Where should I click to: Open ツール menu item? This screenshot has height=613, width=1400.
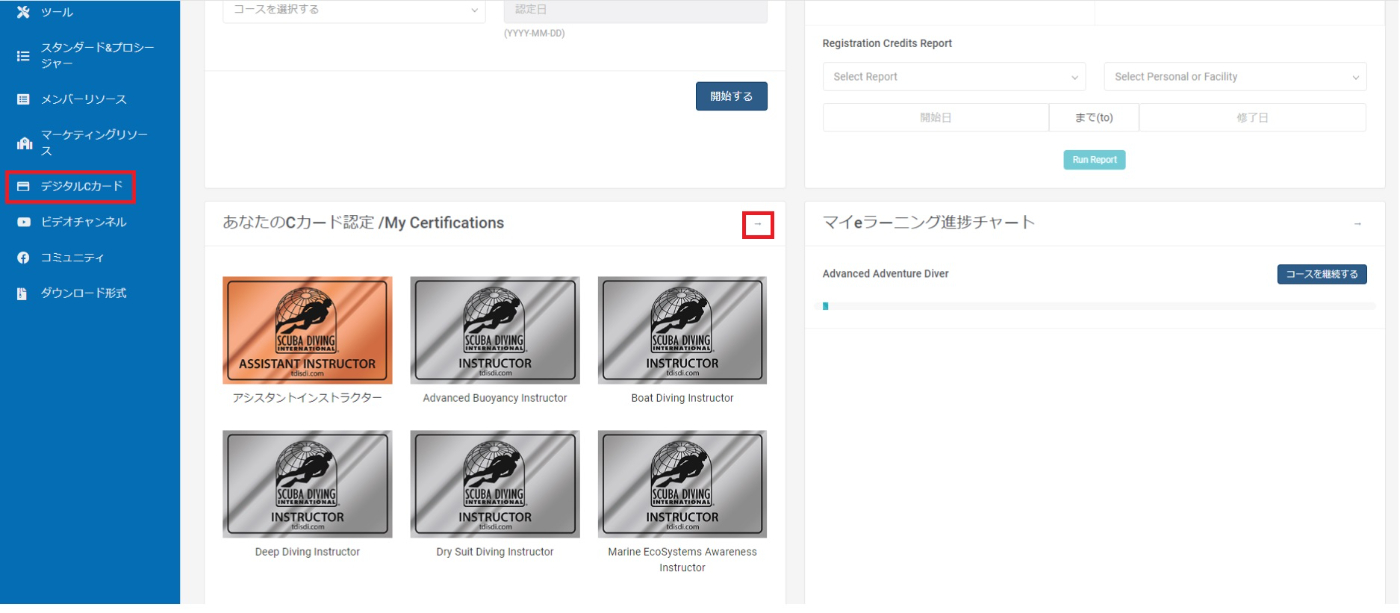point(57,12)
